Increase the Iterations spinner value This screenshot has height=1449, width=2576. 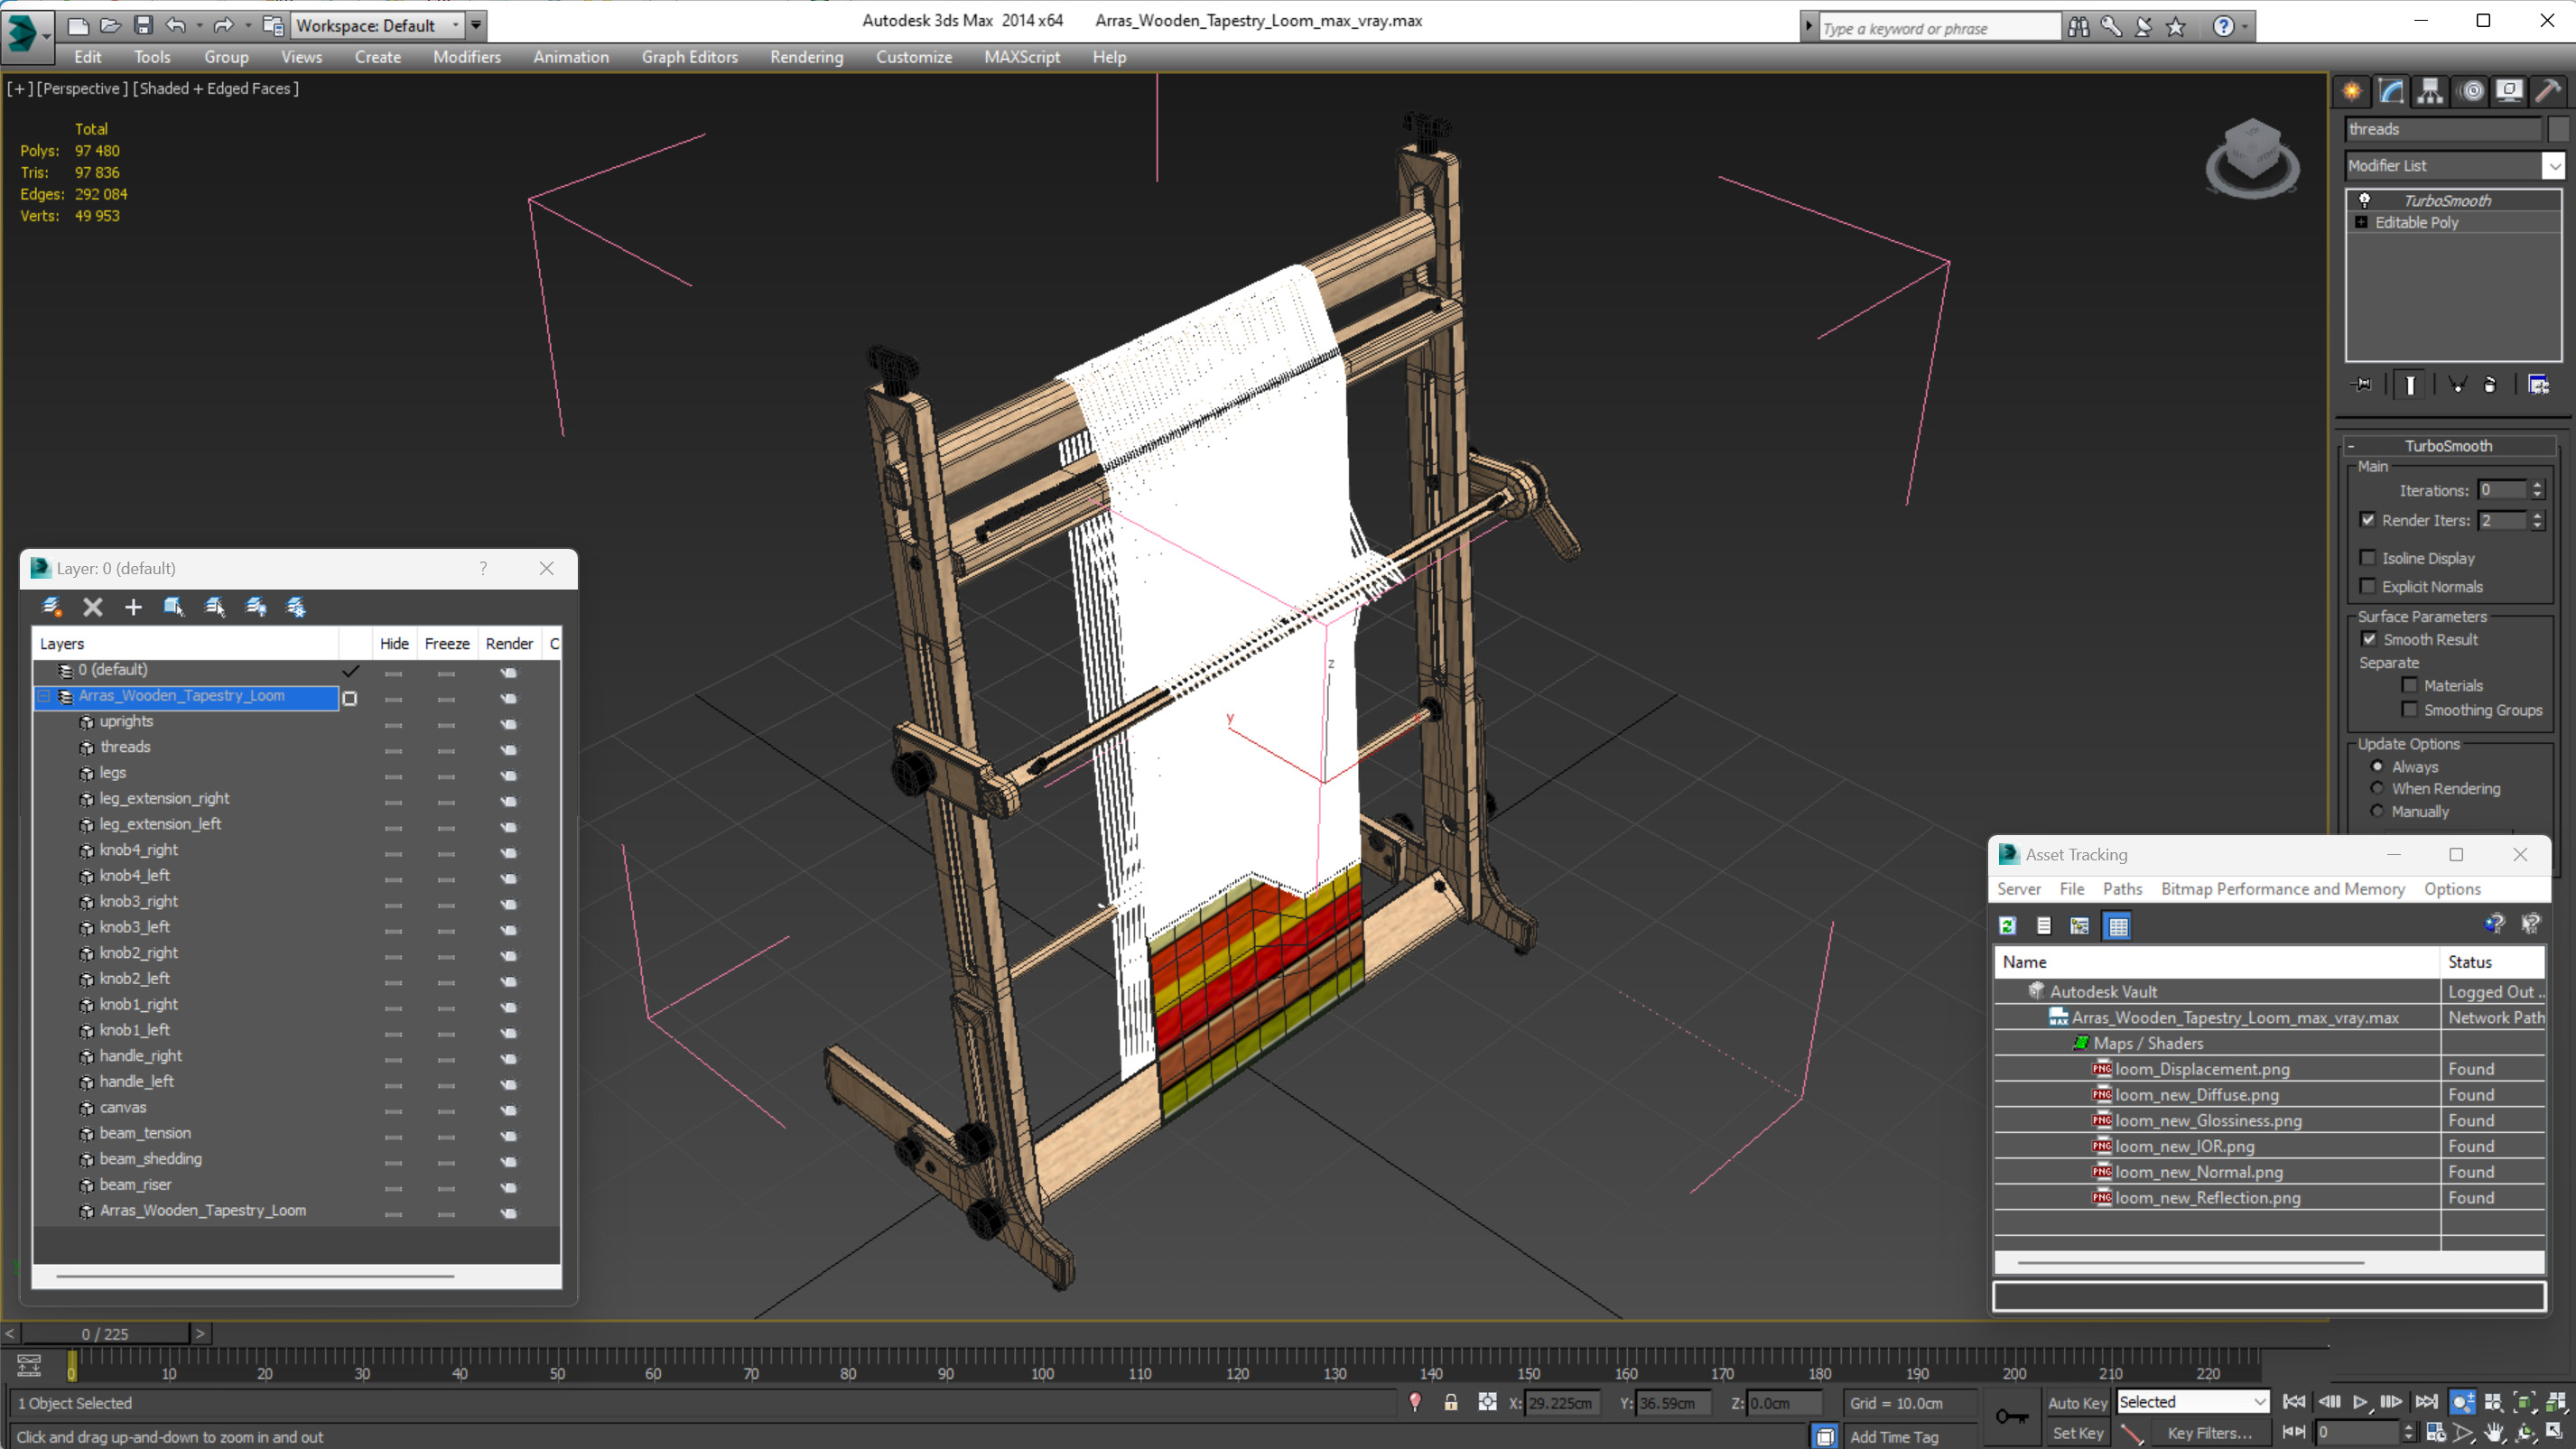[x=2537, y=485]
